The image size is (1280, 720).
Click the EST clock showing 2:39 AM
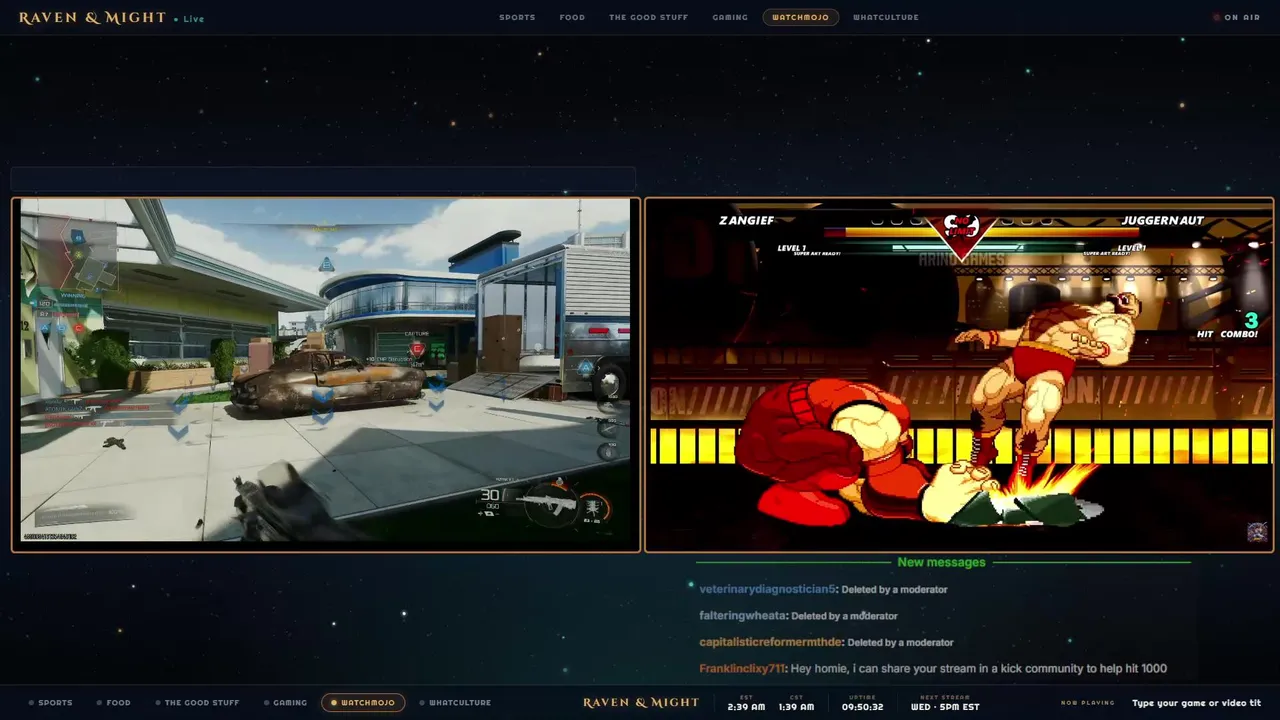[746, 703]
